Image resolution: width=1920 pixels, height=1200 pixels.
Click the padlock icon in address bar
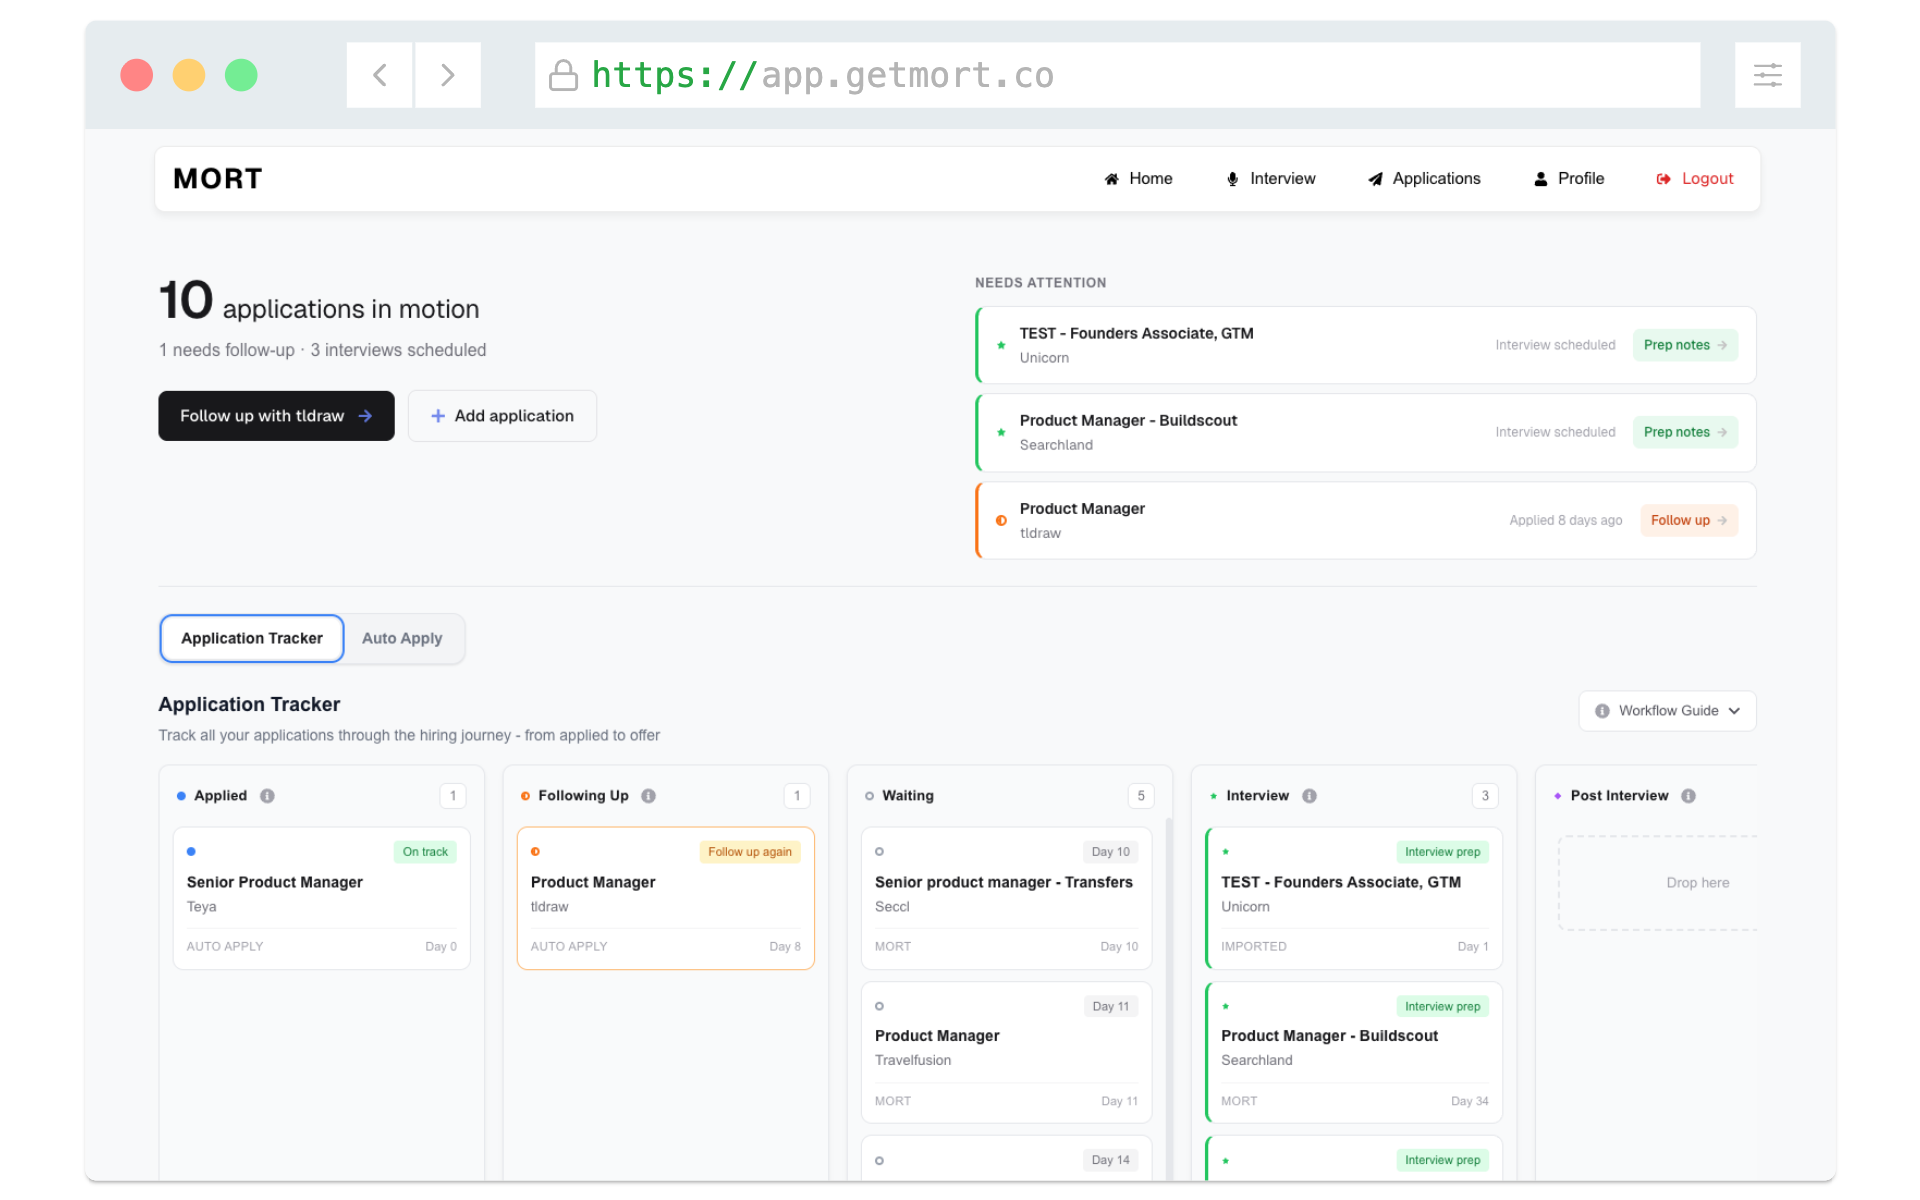coord(563,75)
